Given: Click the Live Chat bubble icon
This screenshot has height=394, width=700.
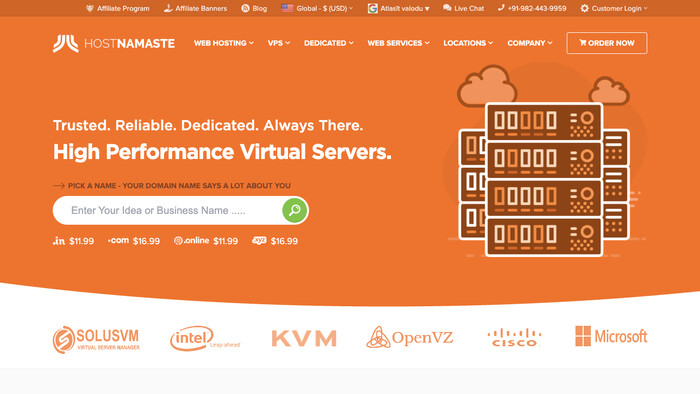Looking at the screenshot, I should click(x=447, y=8).
